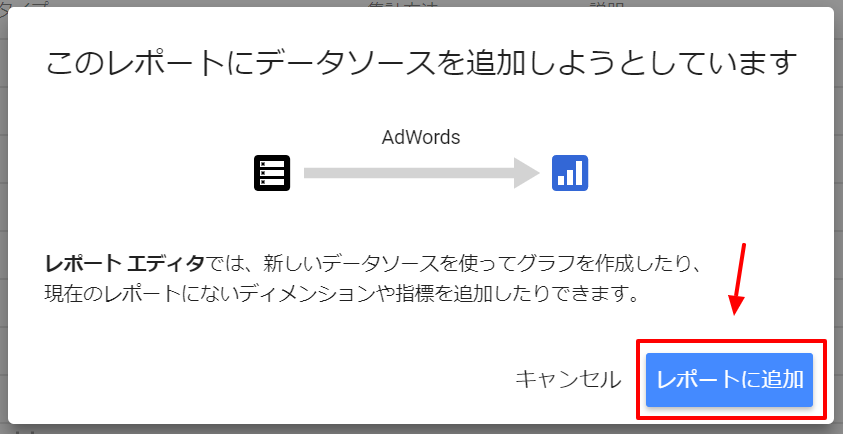The width and height of the screenshot is (843, 434).
Task: Click the bold レポート エディタ text
Action: [x=125, y=264]
